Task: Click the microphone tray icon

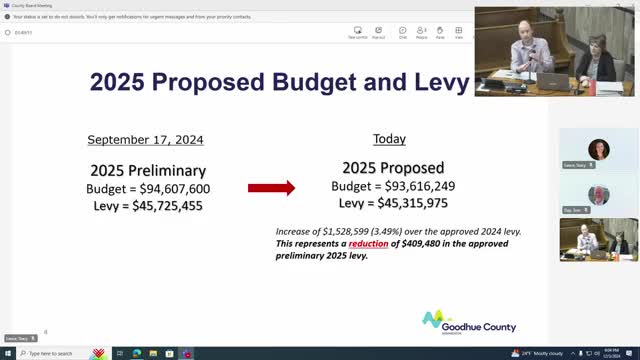Action: click(580, 353)
